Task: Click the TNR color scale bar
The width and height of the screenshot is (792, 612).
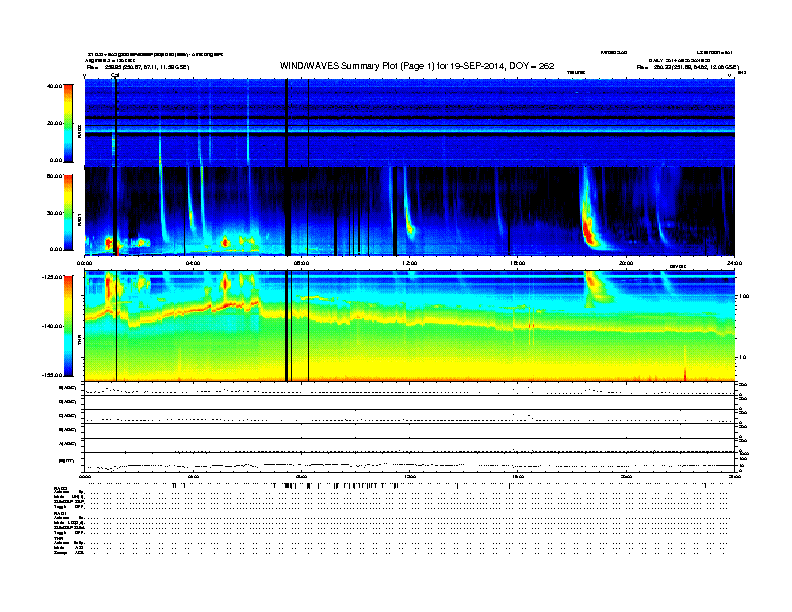Action: pyautogui.click(x=68, y=326)
